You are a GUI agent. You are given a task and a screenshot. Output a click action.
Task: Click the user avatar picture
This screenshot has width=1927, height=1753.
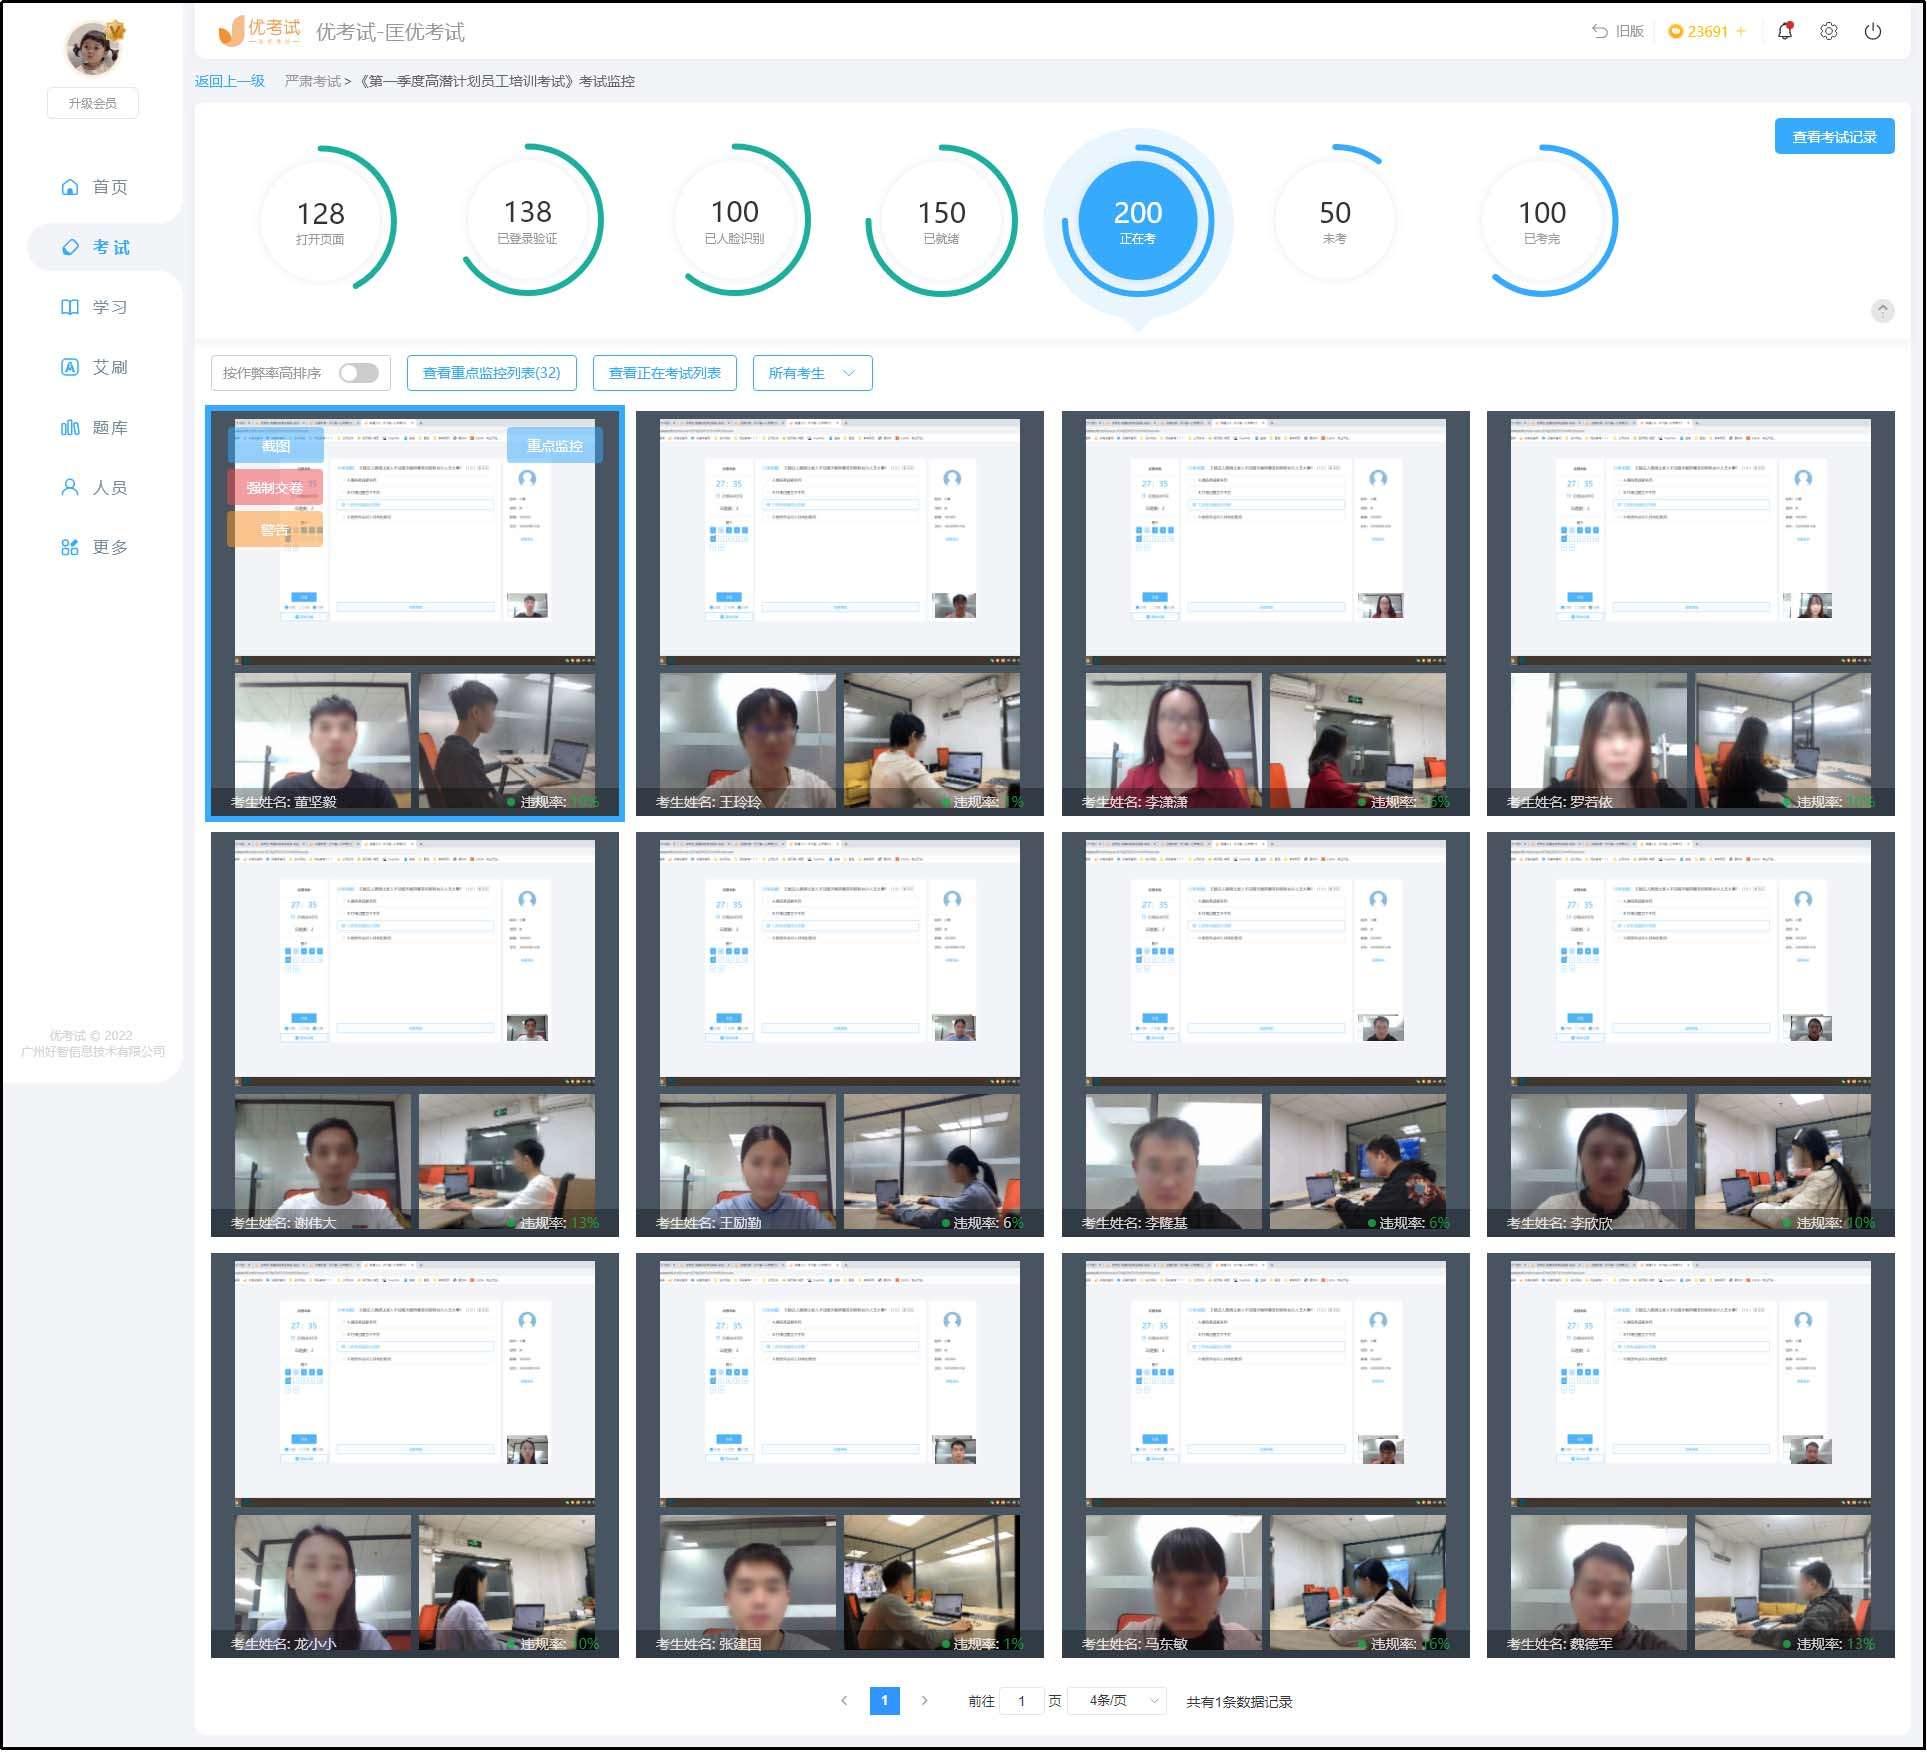pos(93,47)
